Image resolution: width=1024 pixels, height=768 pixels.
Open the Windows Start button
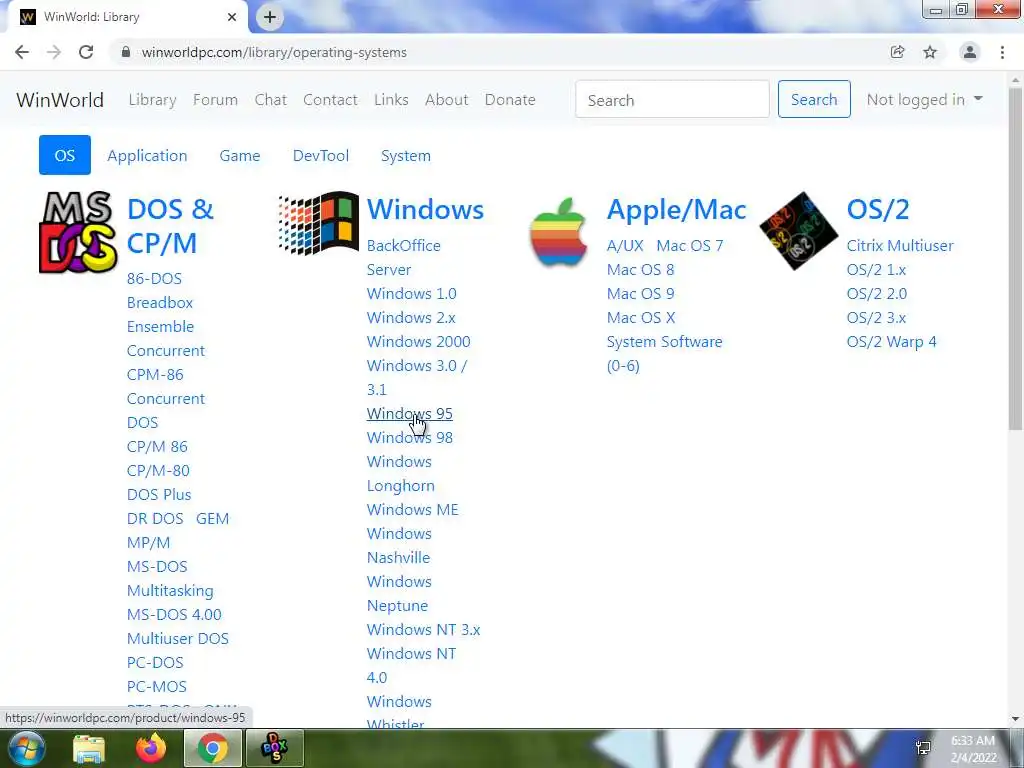27,748
